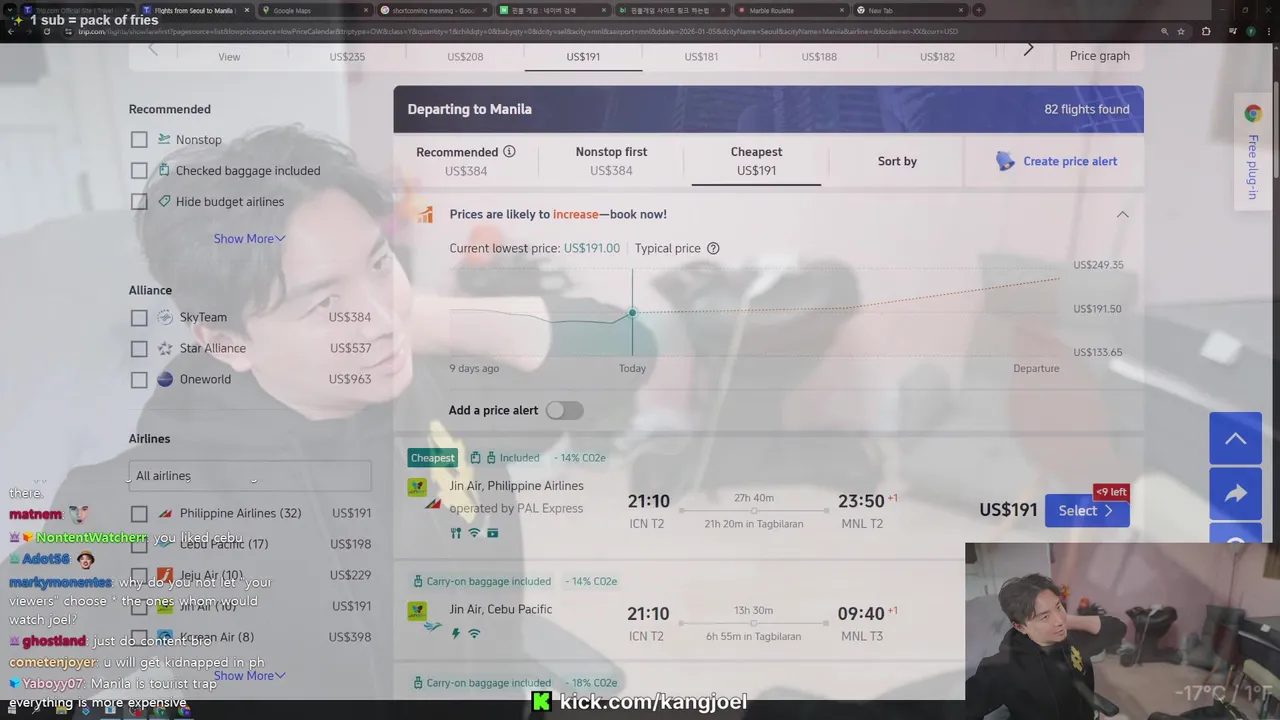Screen dimensions: 1280x720
Task: Click meal amenity icon on first flight
Action: 456,533
